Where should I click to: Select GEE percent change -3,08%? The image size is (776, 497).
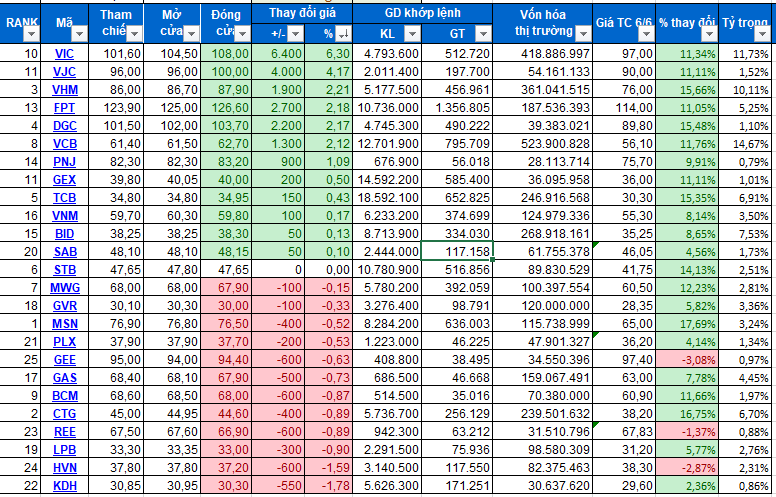(x=687, y=360)
